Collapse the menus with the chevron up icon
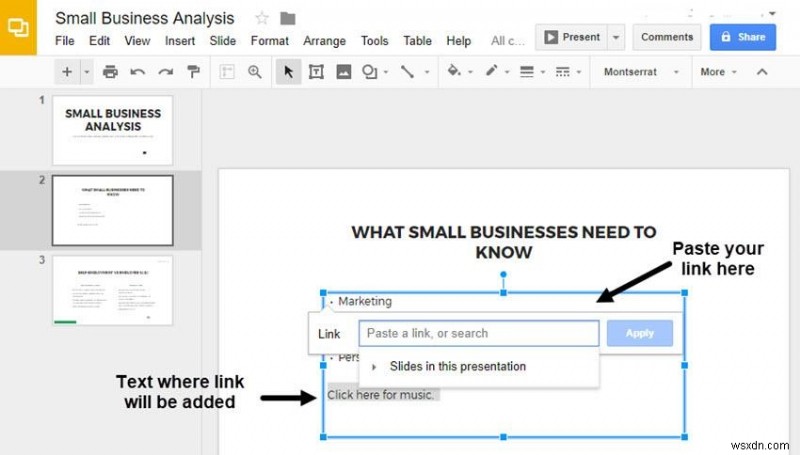 pos(762,72)
